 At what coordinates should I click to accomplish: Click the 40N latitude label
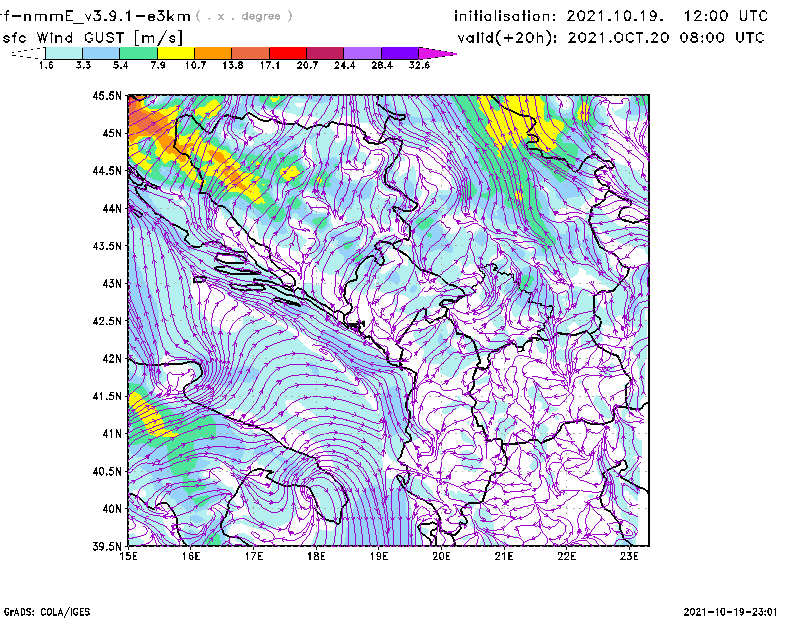112,509
